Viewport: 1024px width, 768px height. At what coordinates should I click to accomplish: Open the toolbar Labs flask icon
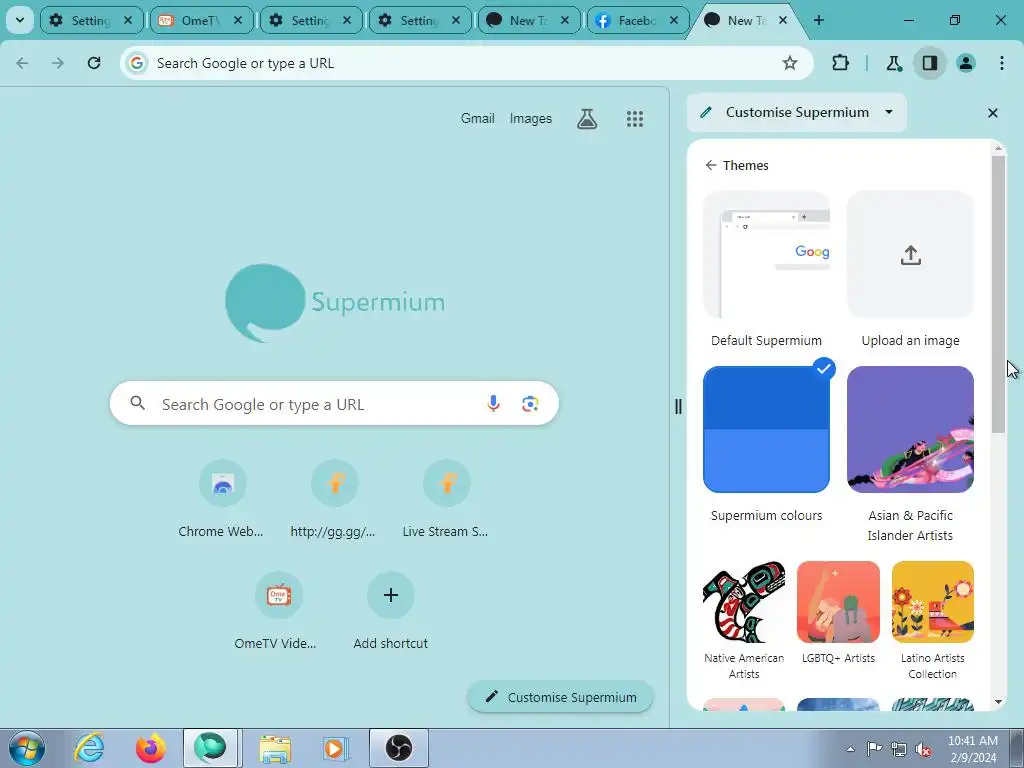click(x=893, y=63)
